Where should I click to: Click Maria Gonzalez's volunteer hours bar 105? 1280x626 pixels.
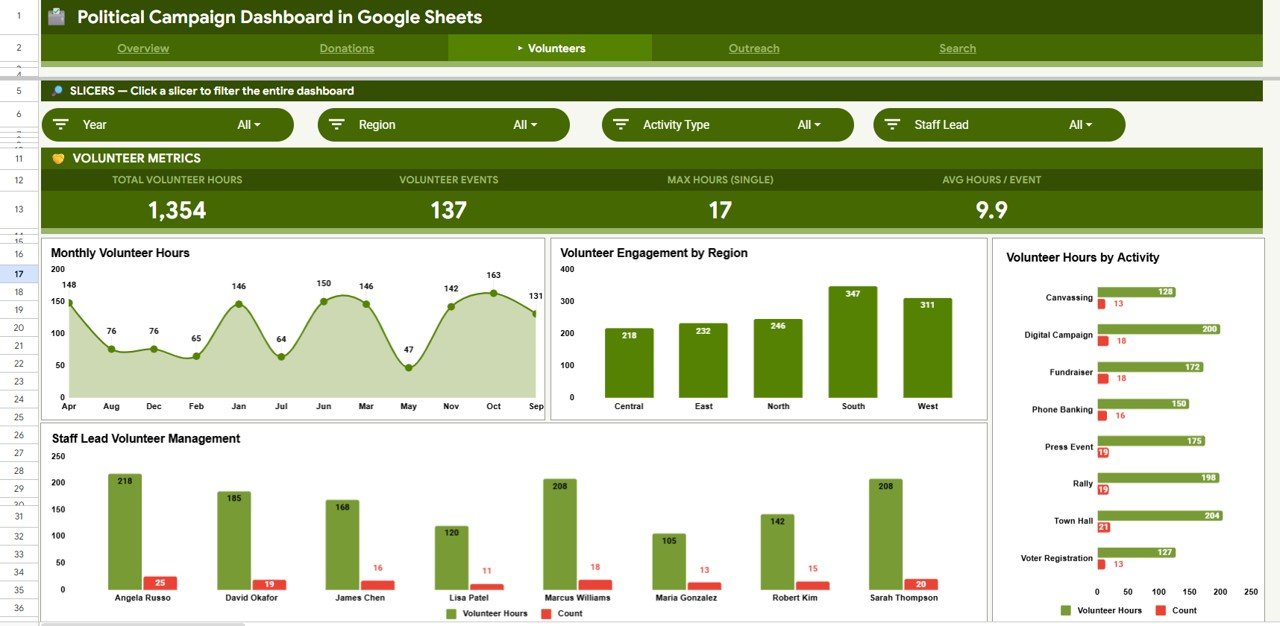click(x=669, y=562)
